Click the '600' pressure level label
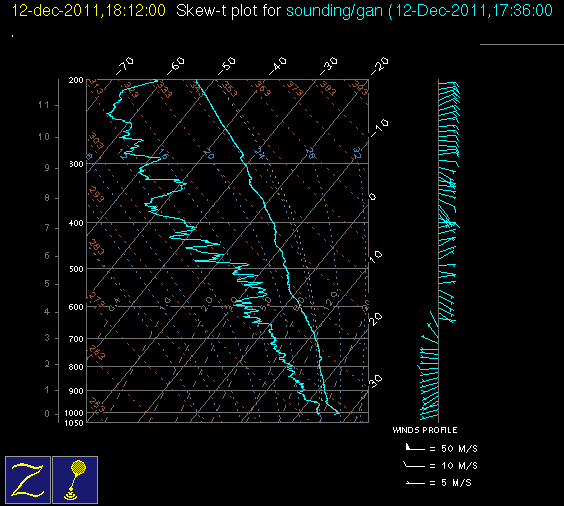 tap(76, 307)
